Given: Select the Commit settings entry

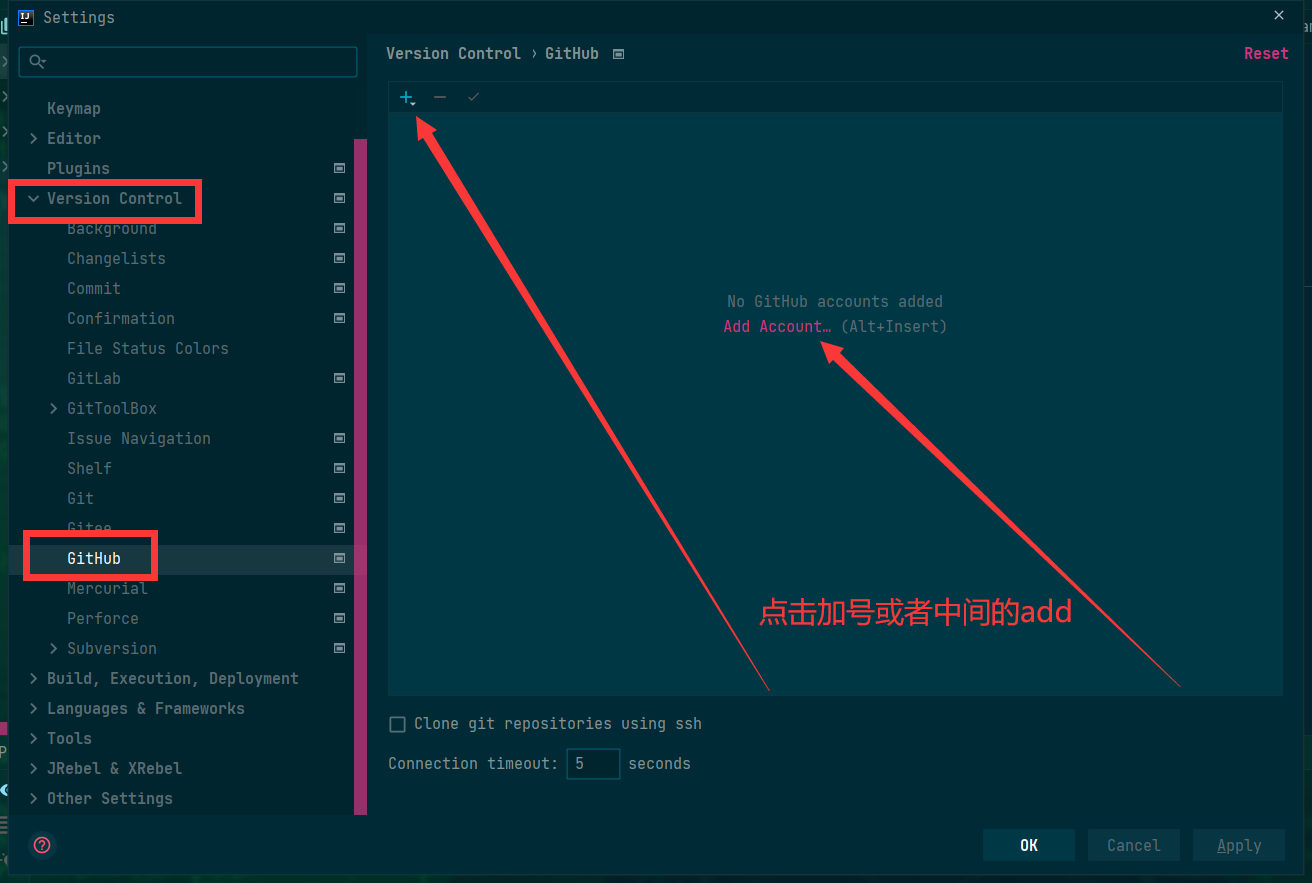Looking at the screenshot, I should click(x=94, y=288).
